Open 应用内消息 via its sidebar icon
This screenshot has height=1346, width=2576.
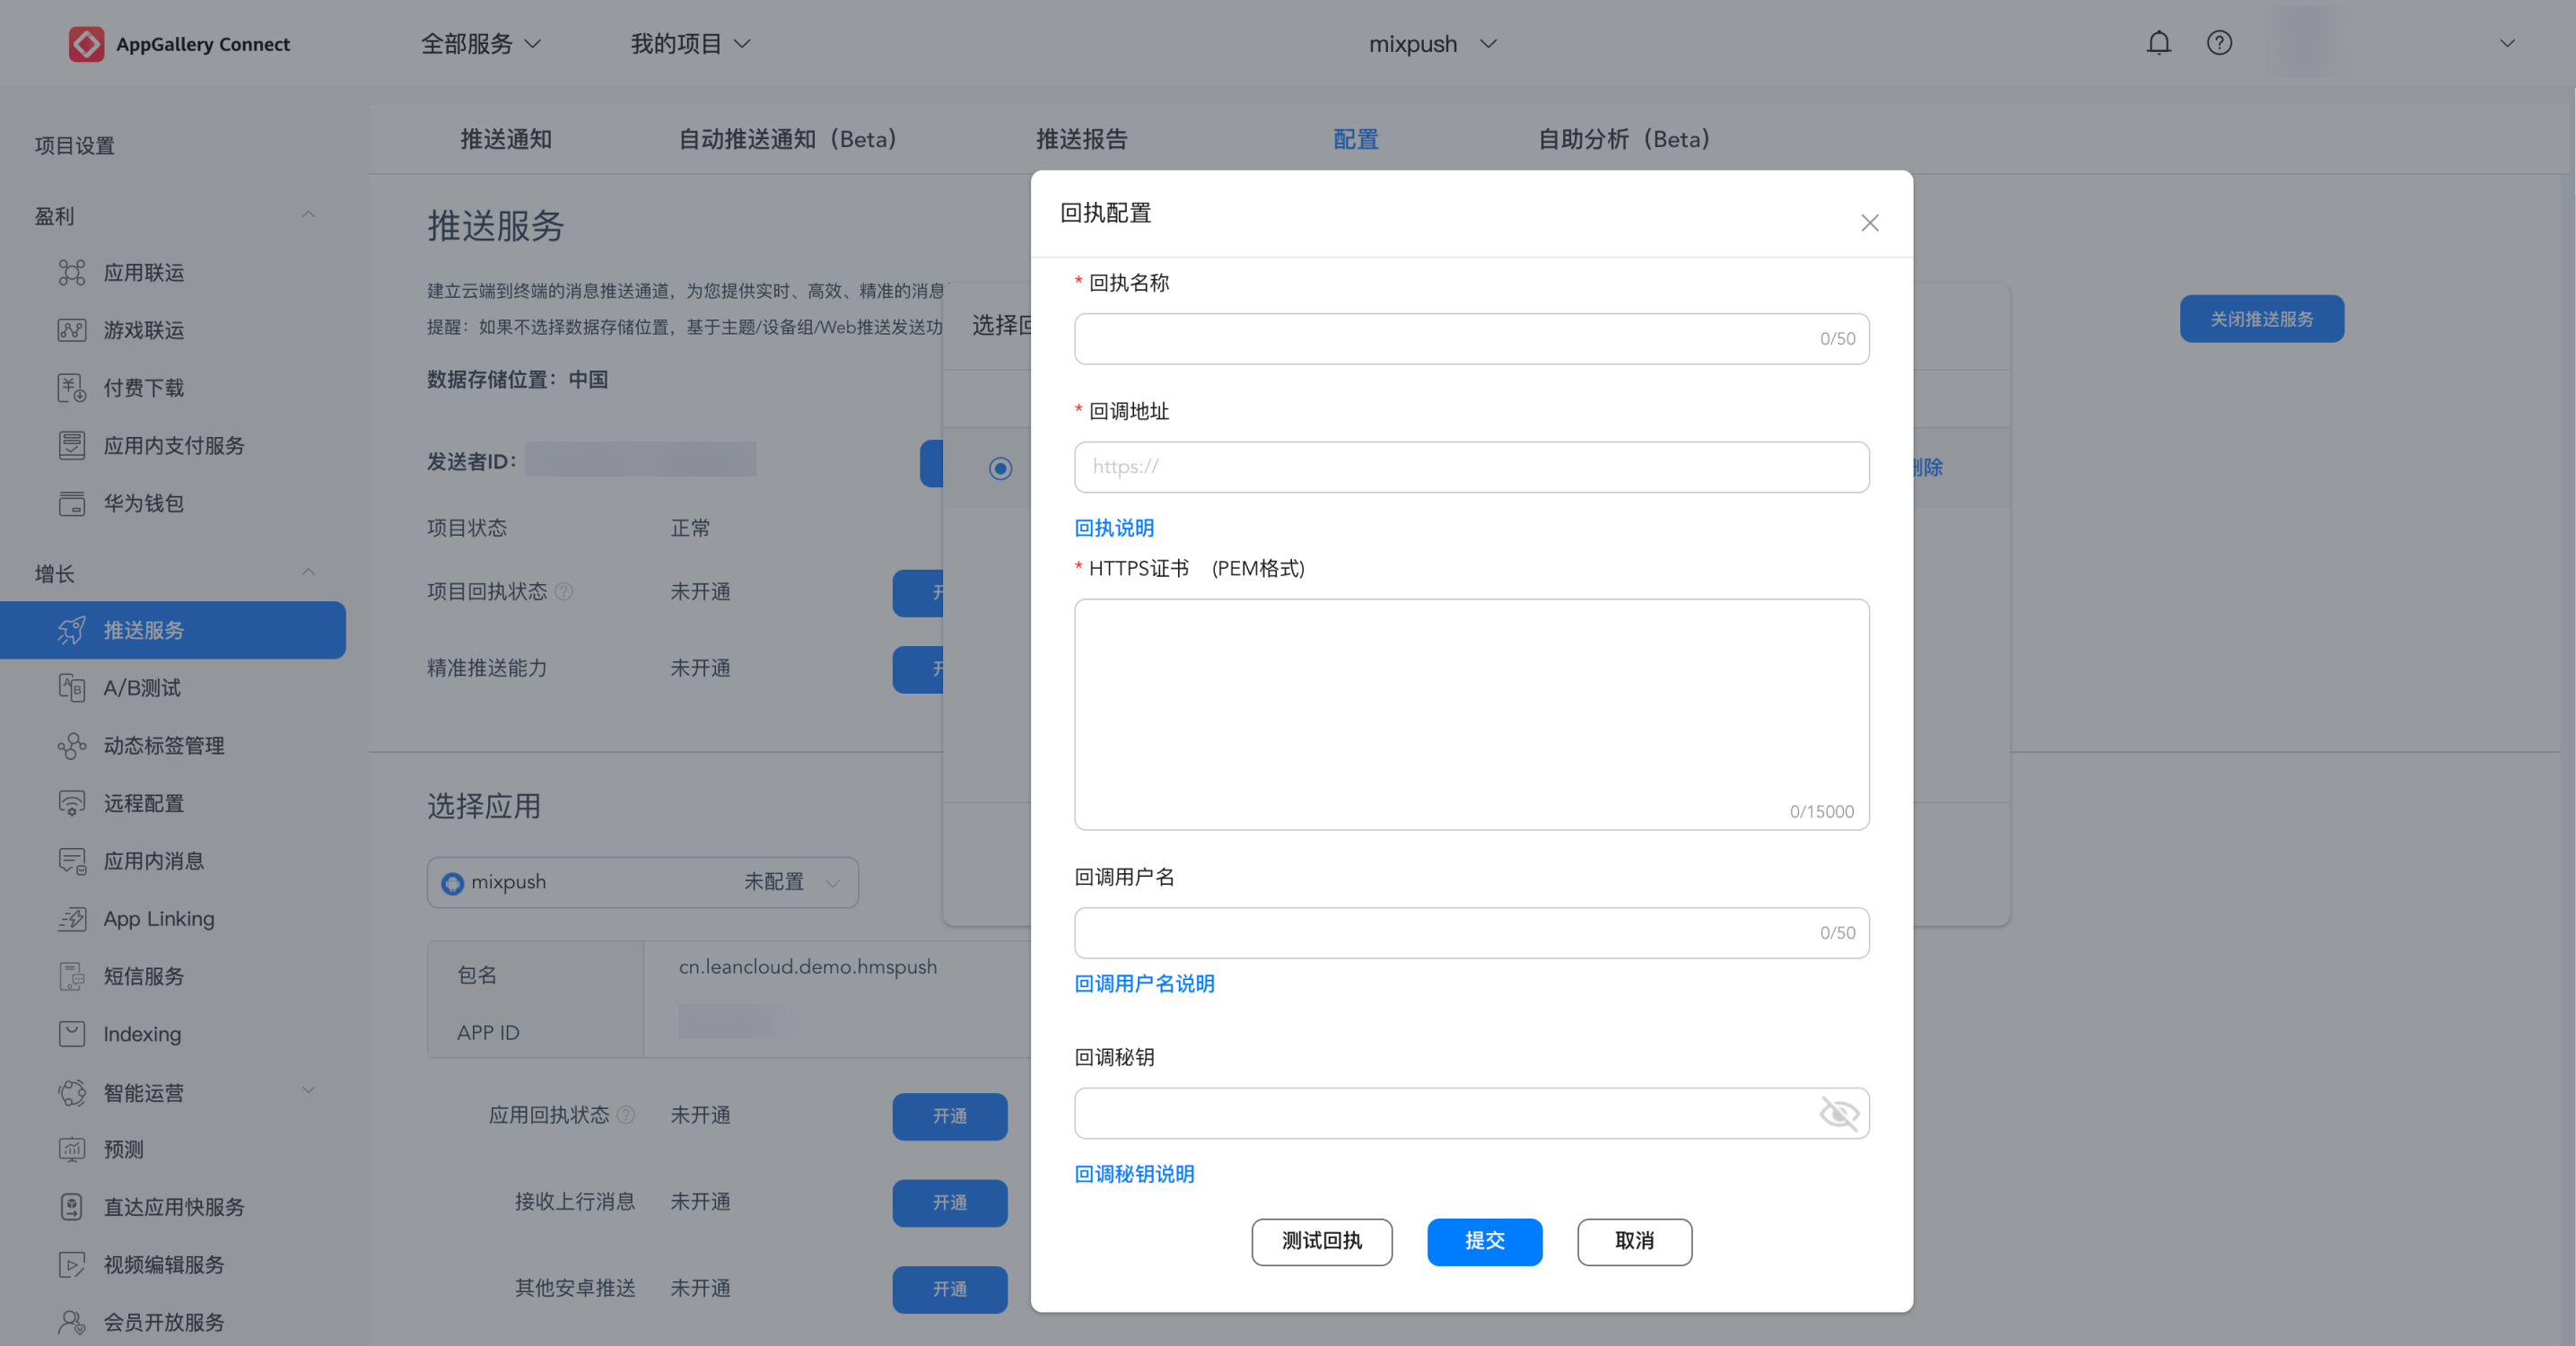(72, 861)
